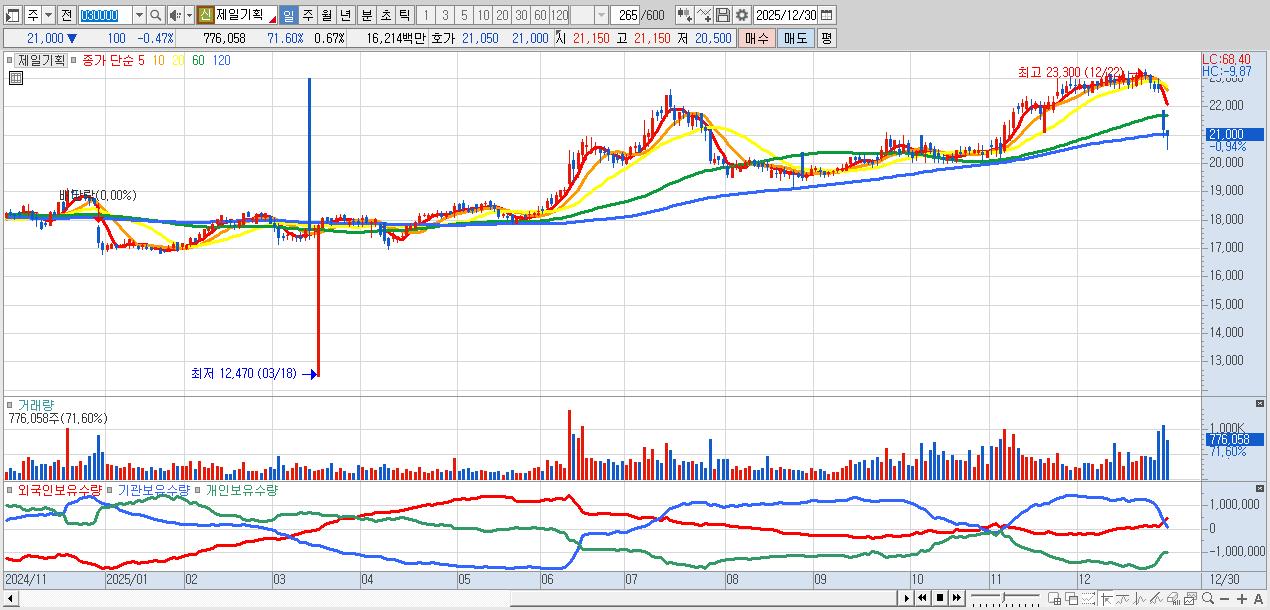
Task: Click the grid table icon below chart title
Action: [x=15, y=76]
